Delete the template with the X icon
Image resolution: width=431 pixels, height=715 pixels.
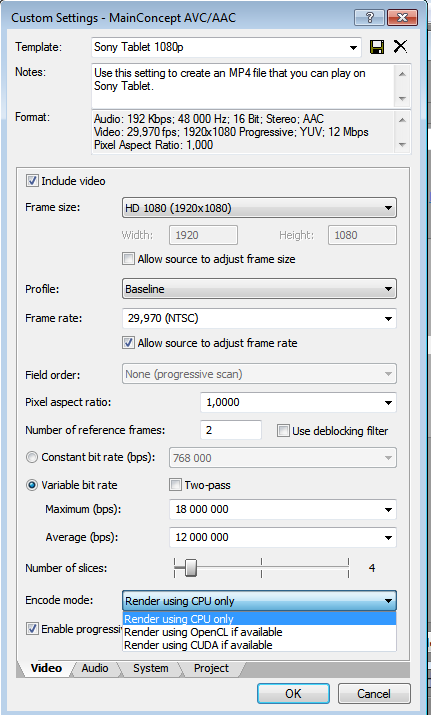[400, 47]
